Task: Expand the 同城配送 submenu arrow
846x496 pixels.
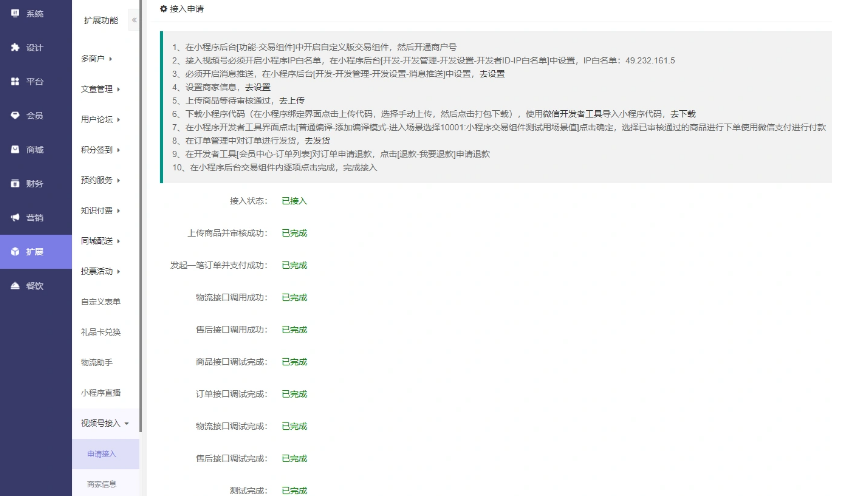Action: (118, 241)
